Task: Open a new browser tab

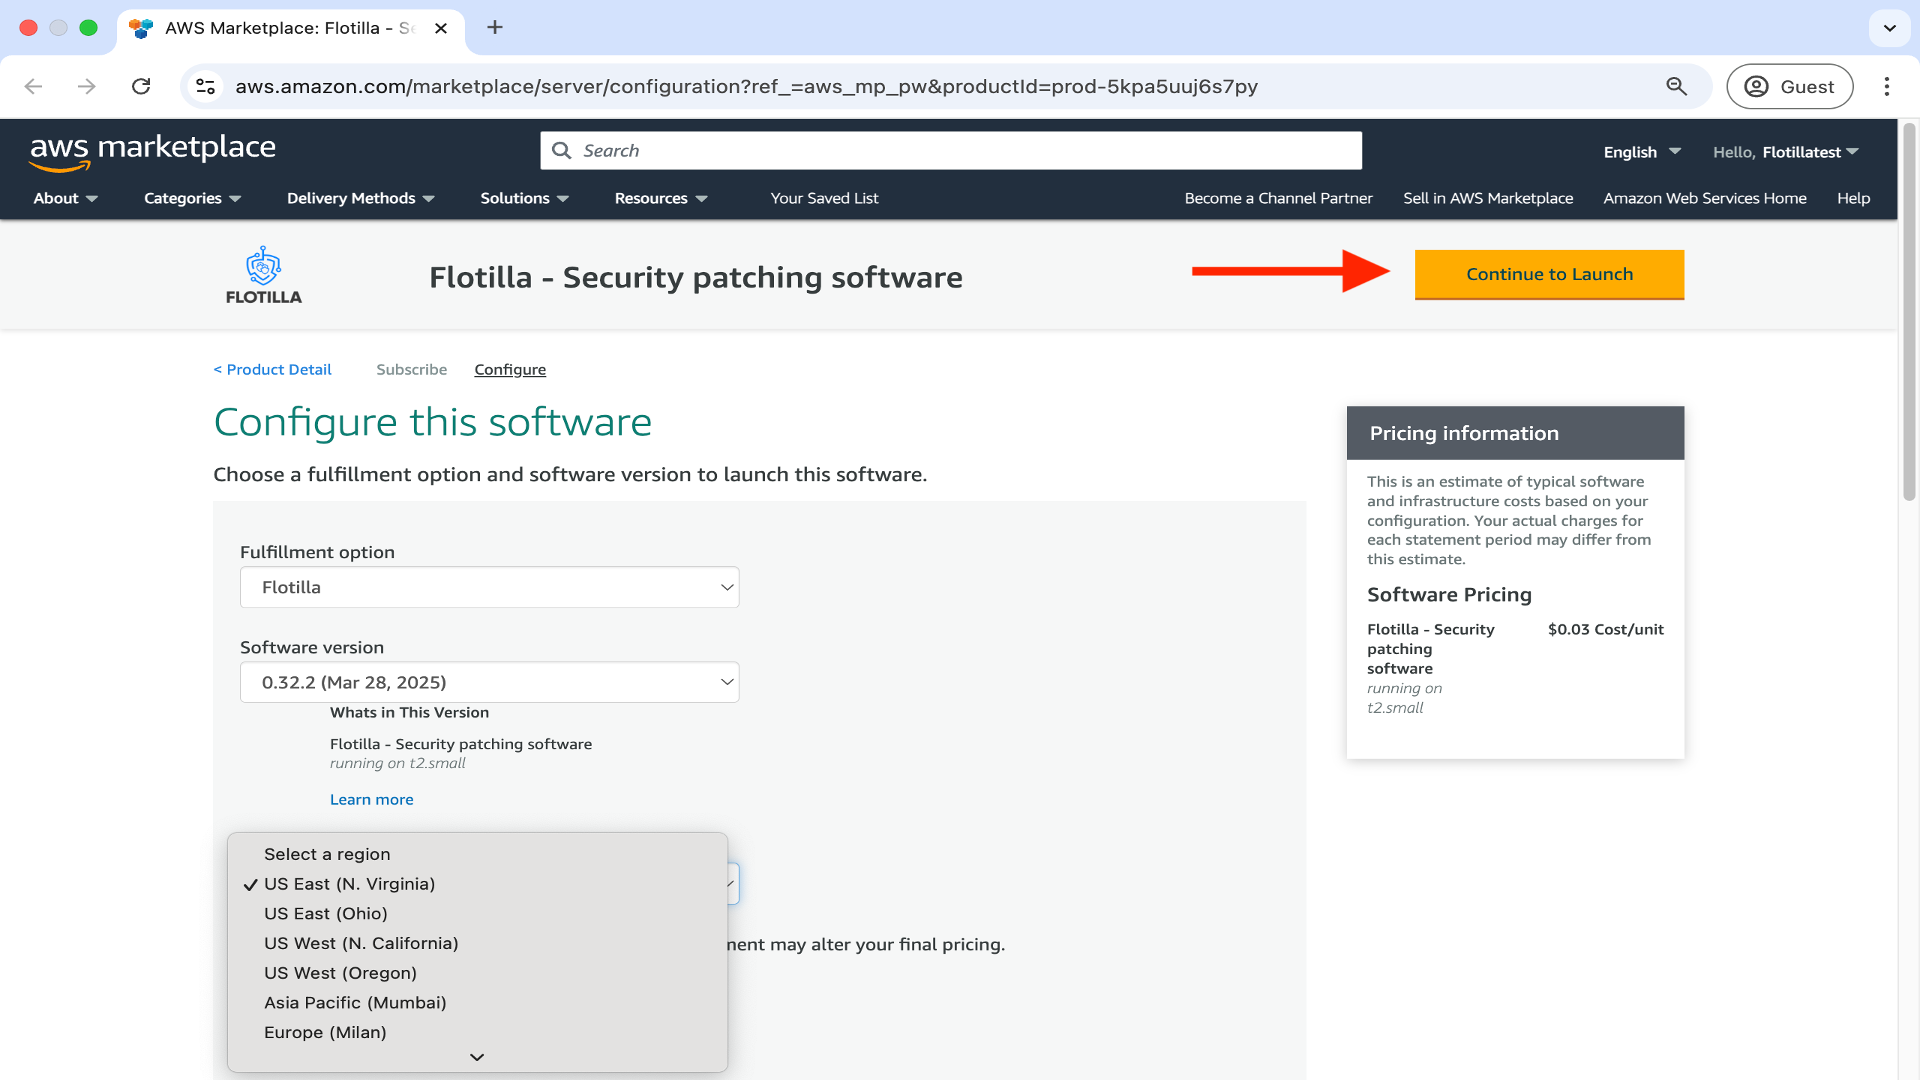Action: [x=495, y=28]
